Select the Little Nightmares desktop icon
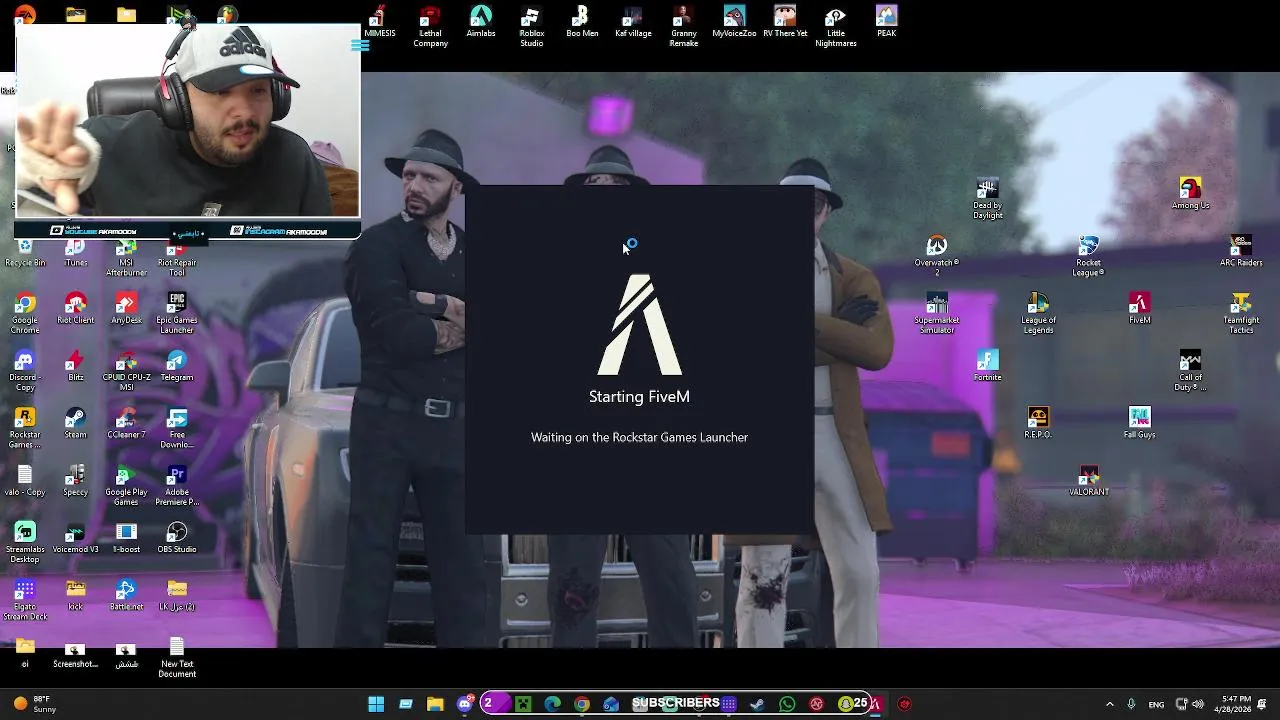 point(836,27)
